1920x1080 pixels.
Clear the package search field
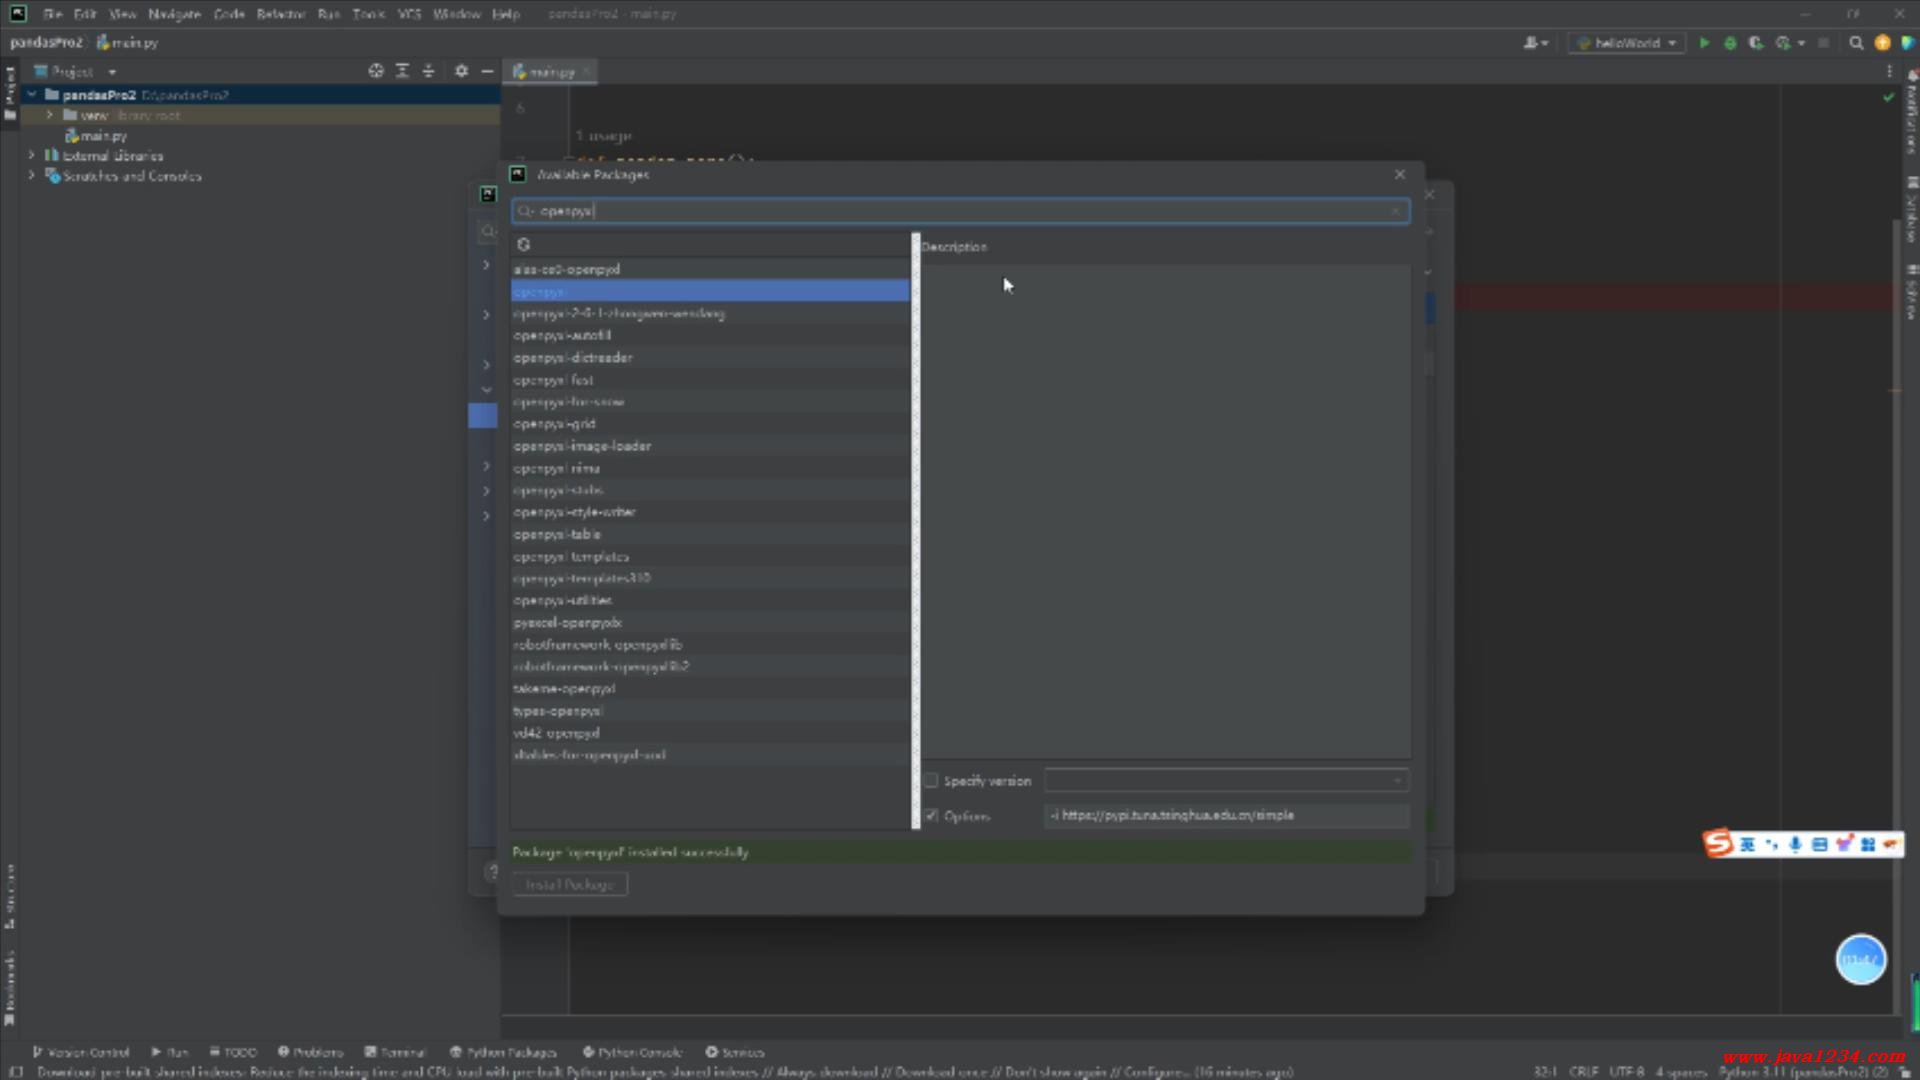pos(1395,211)
